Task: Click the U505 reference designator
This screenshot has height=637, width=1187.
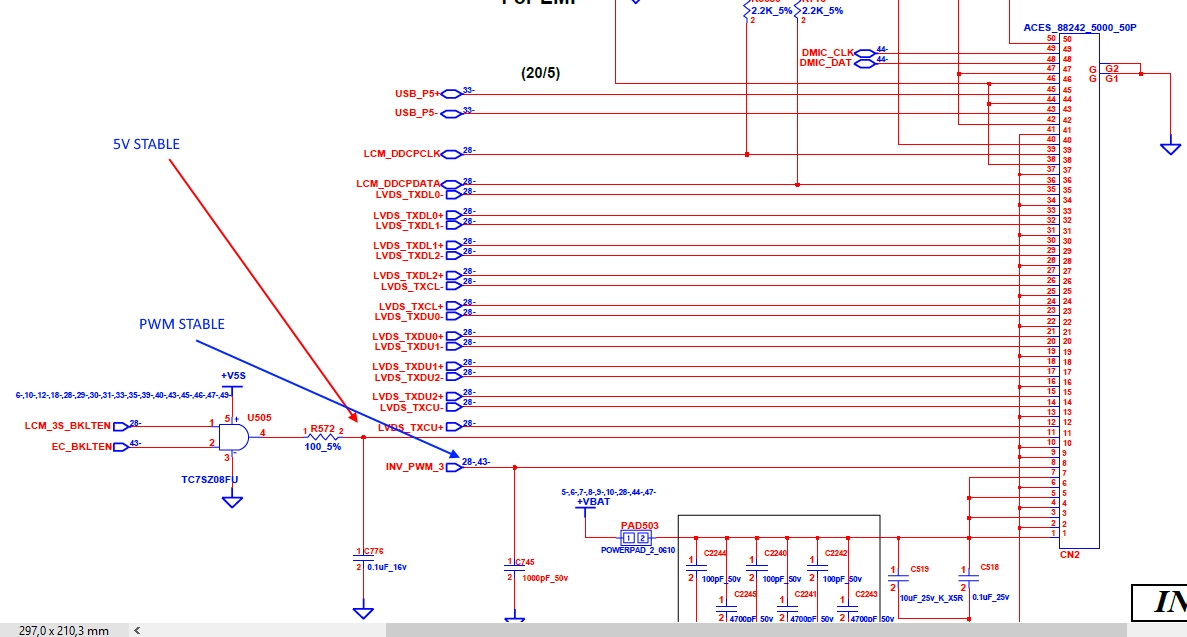Action: [x=259, y=417]
